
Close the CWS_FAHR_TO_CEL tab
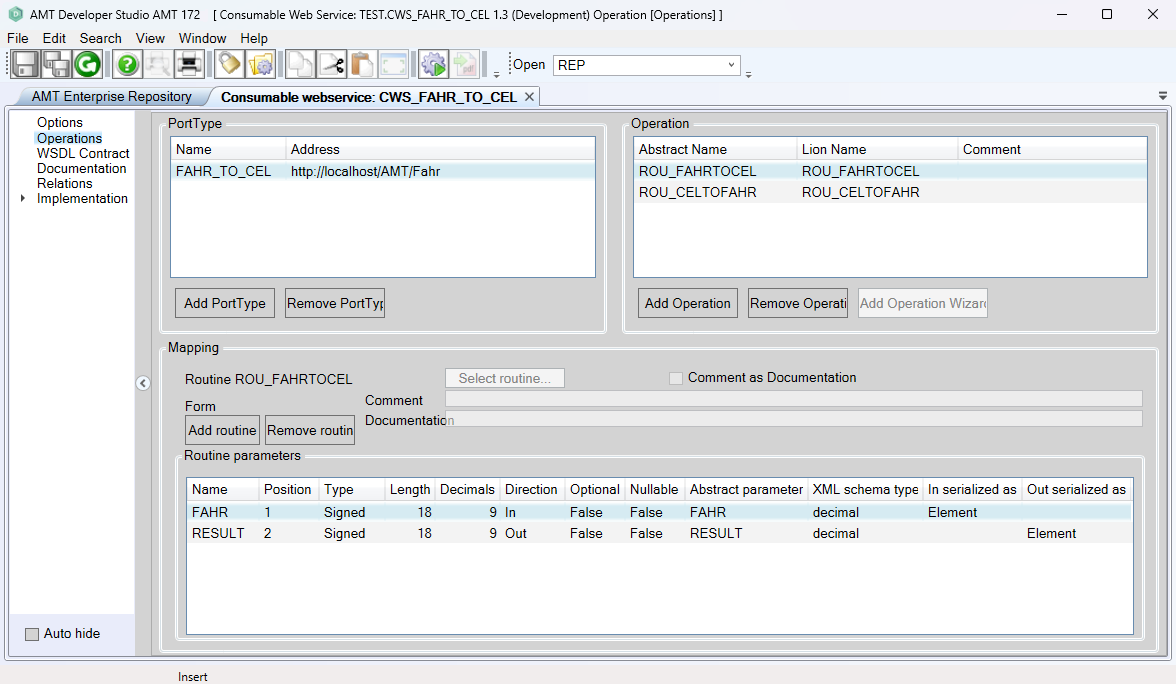530,97
